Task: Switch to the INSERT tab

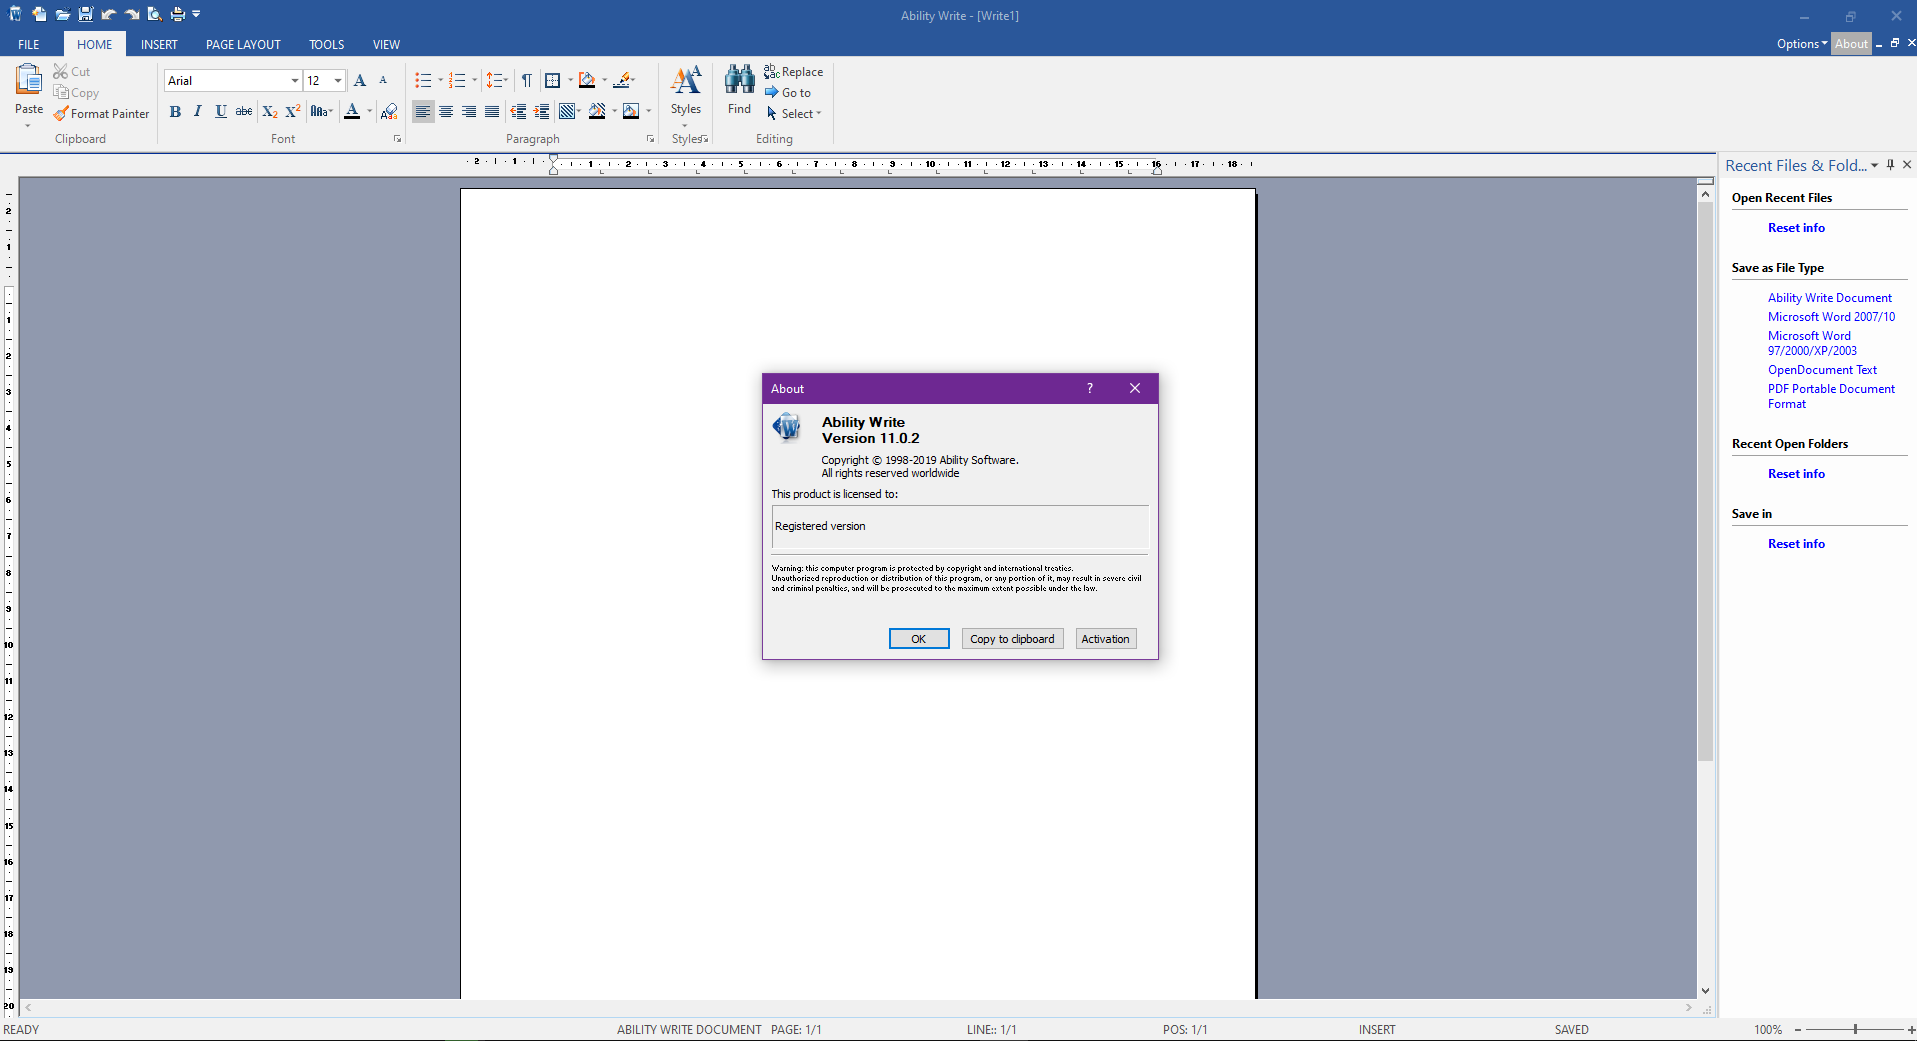Action: point(159,45)
